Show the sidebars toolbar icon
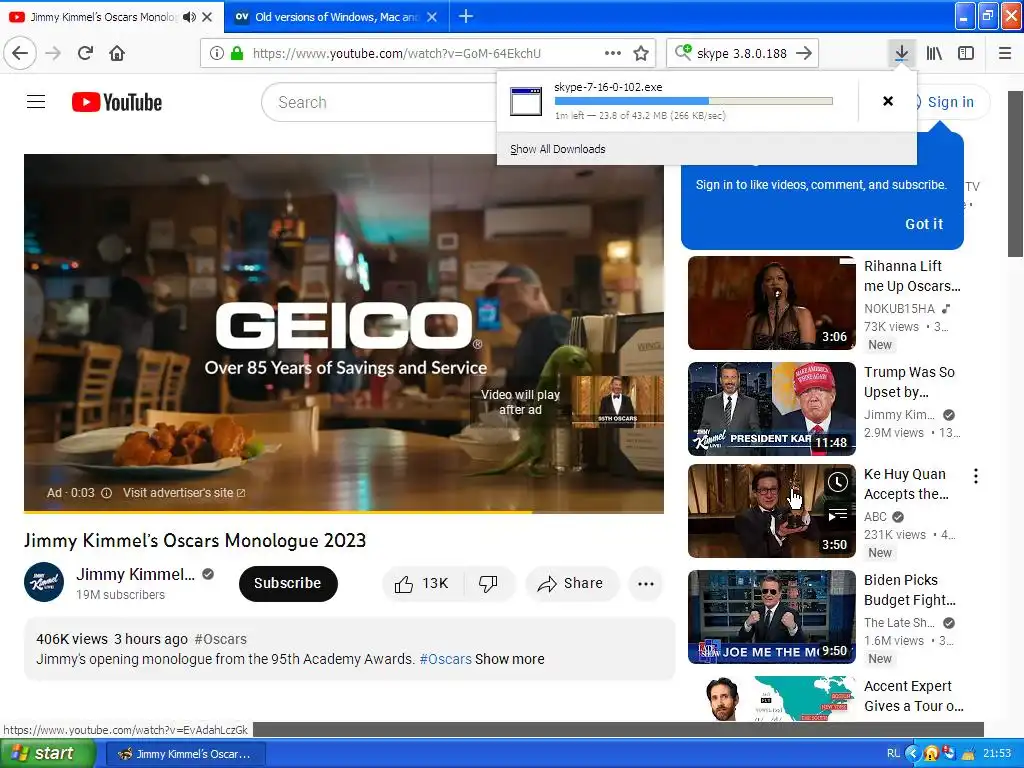 (x=966, y=53)
